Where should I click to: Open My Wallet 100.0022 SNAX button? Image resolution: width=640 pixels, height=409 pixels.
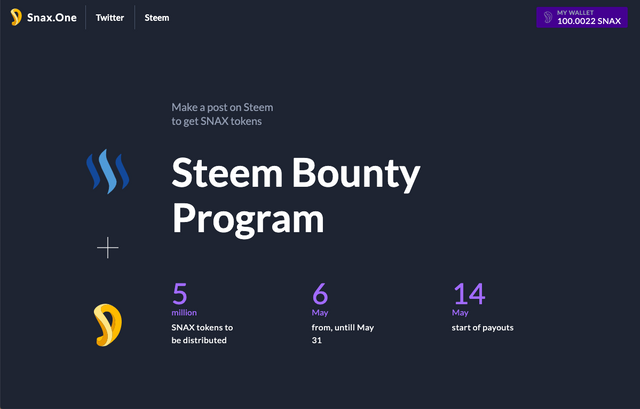click(x=582, y=17)
